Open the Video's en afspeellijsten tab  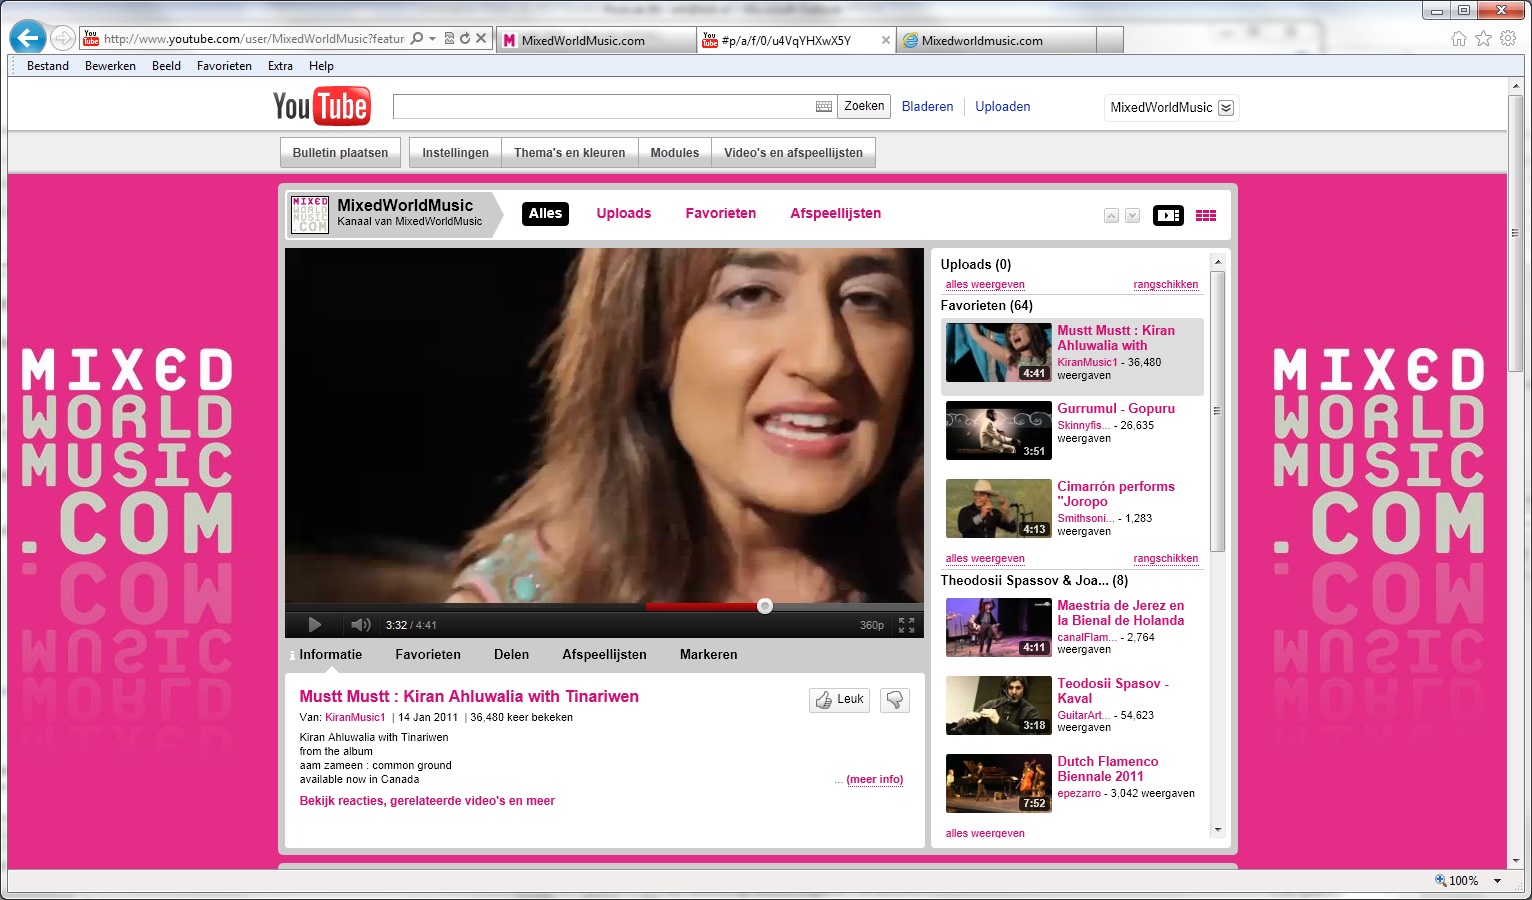(793, 153)
